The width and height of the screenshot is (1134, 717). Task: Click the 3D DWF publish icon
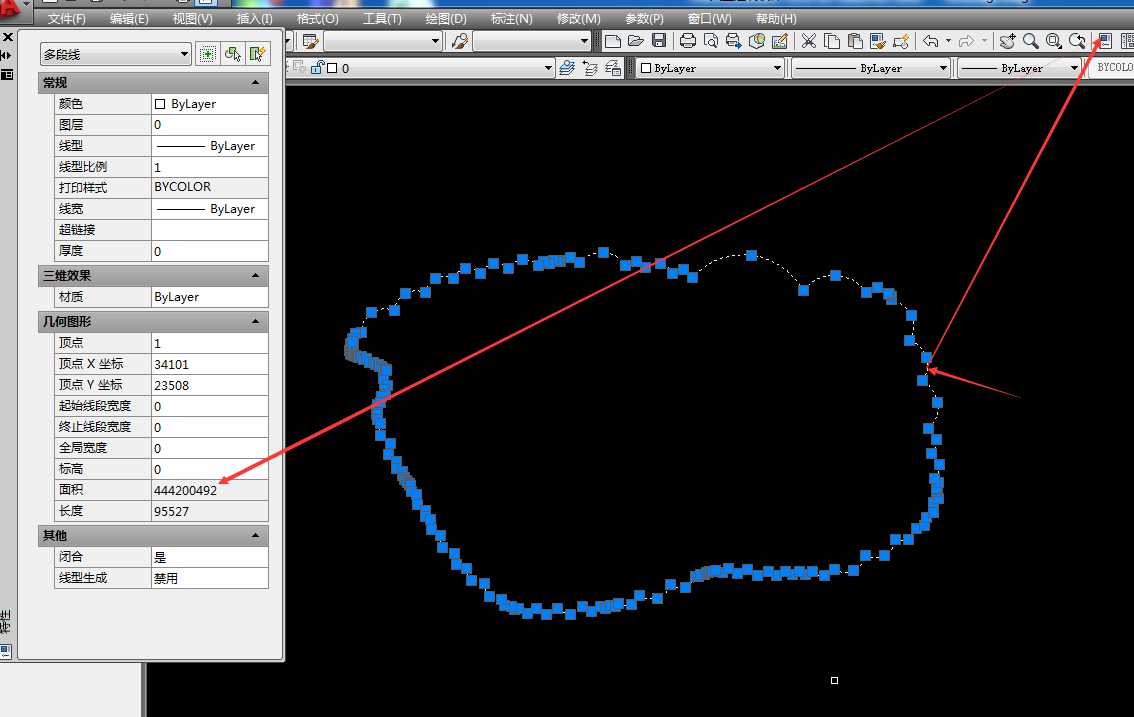click(756, 41)
